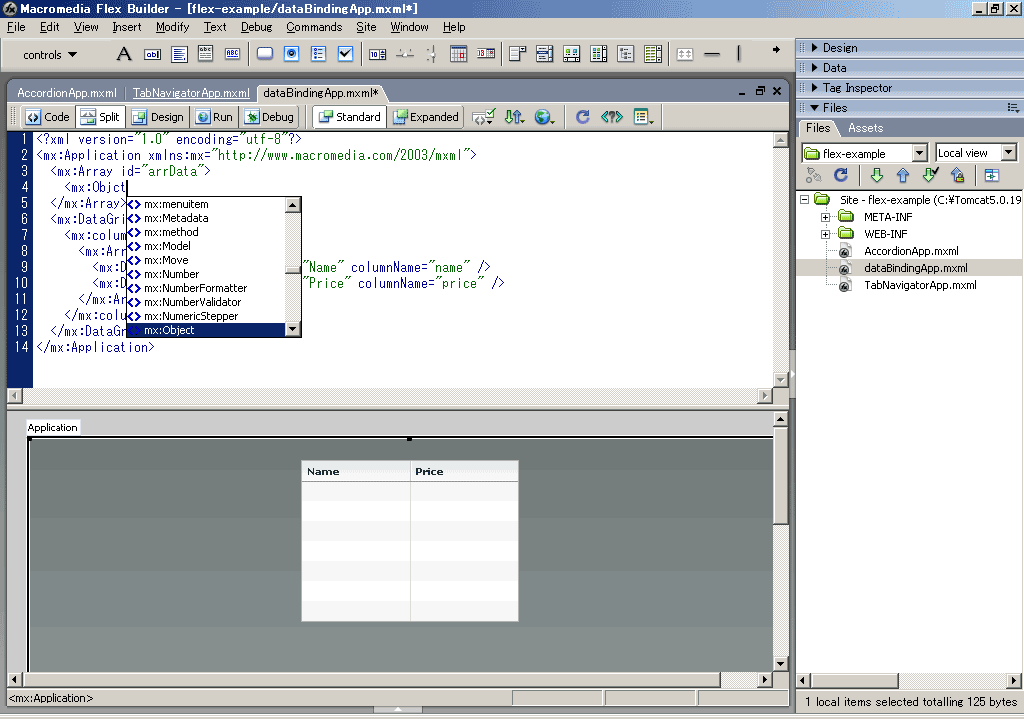Get files with the green down arrow
This screenshot has height=719, width=1024.
tap(876, 175)
